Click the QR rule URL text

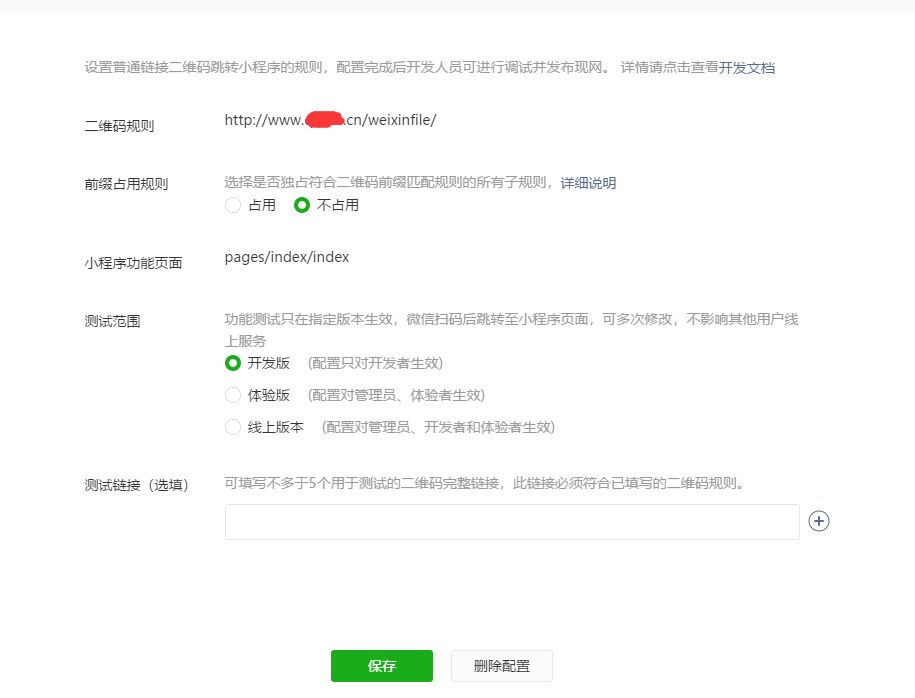330,120
